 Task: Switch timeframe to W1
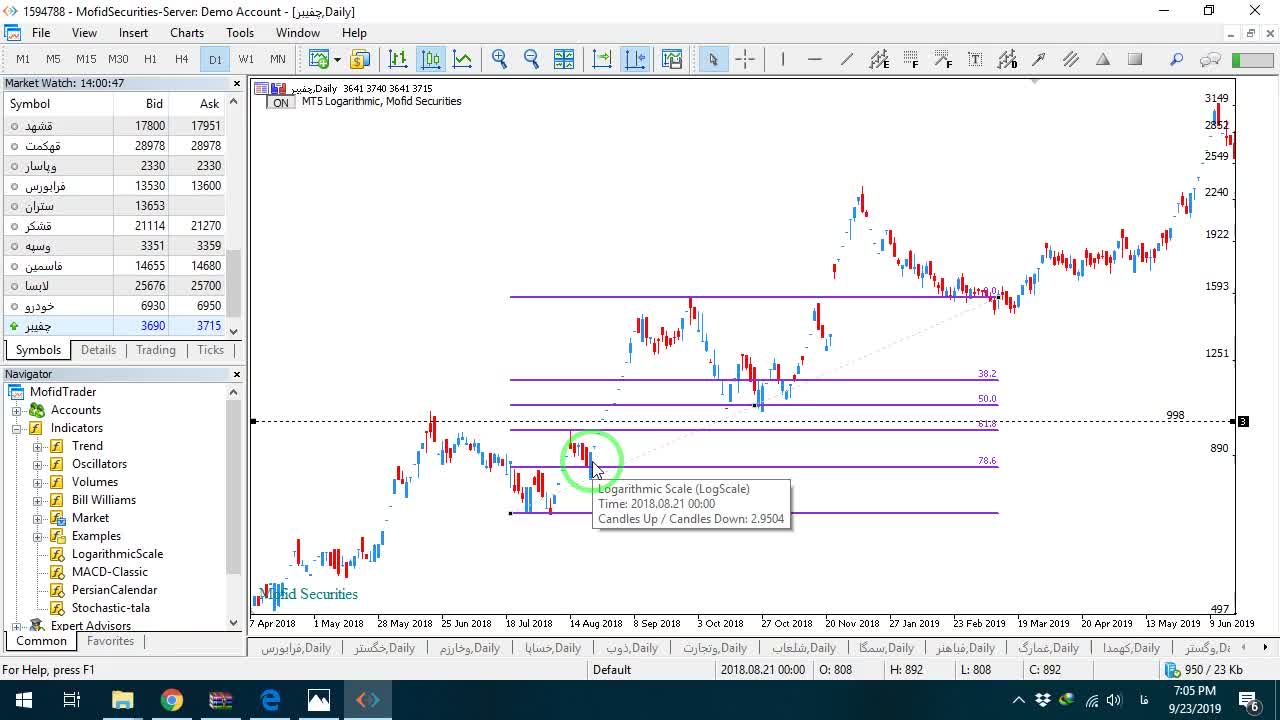[246, 59]
